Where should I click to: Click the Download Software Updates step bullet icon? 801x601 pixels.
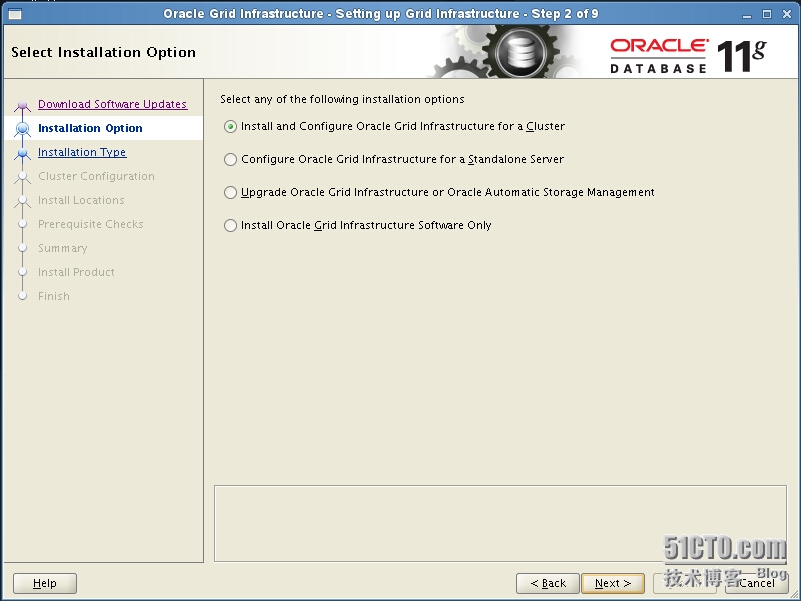tap(22, 106)
